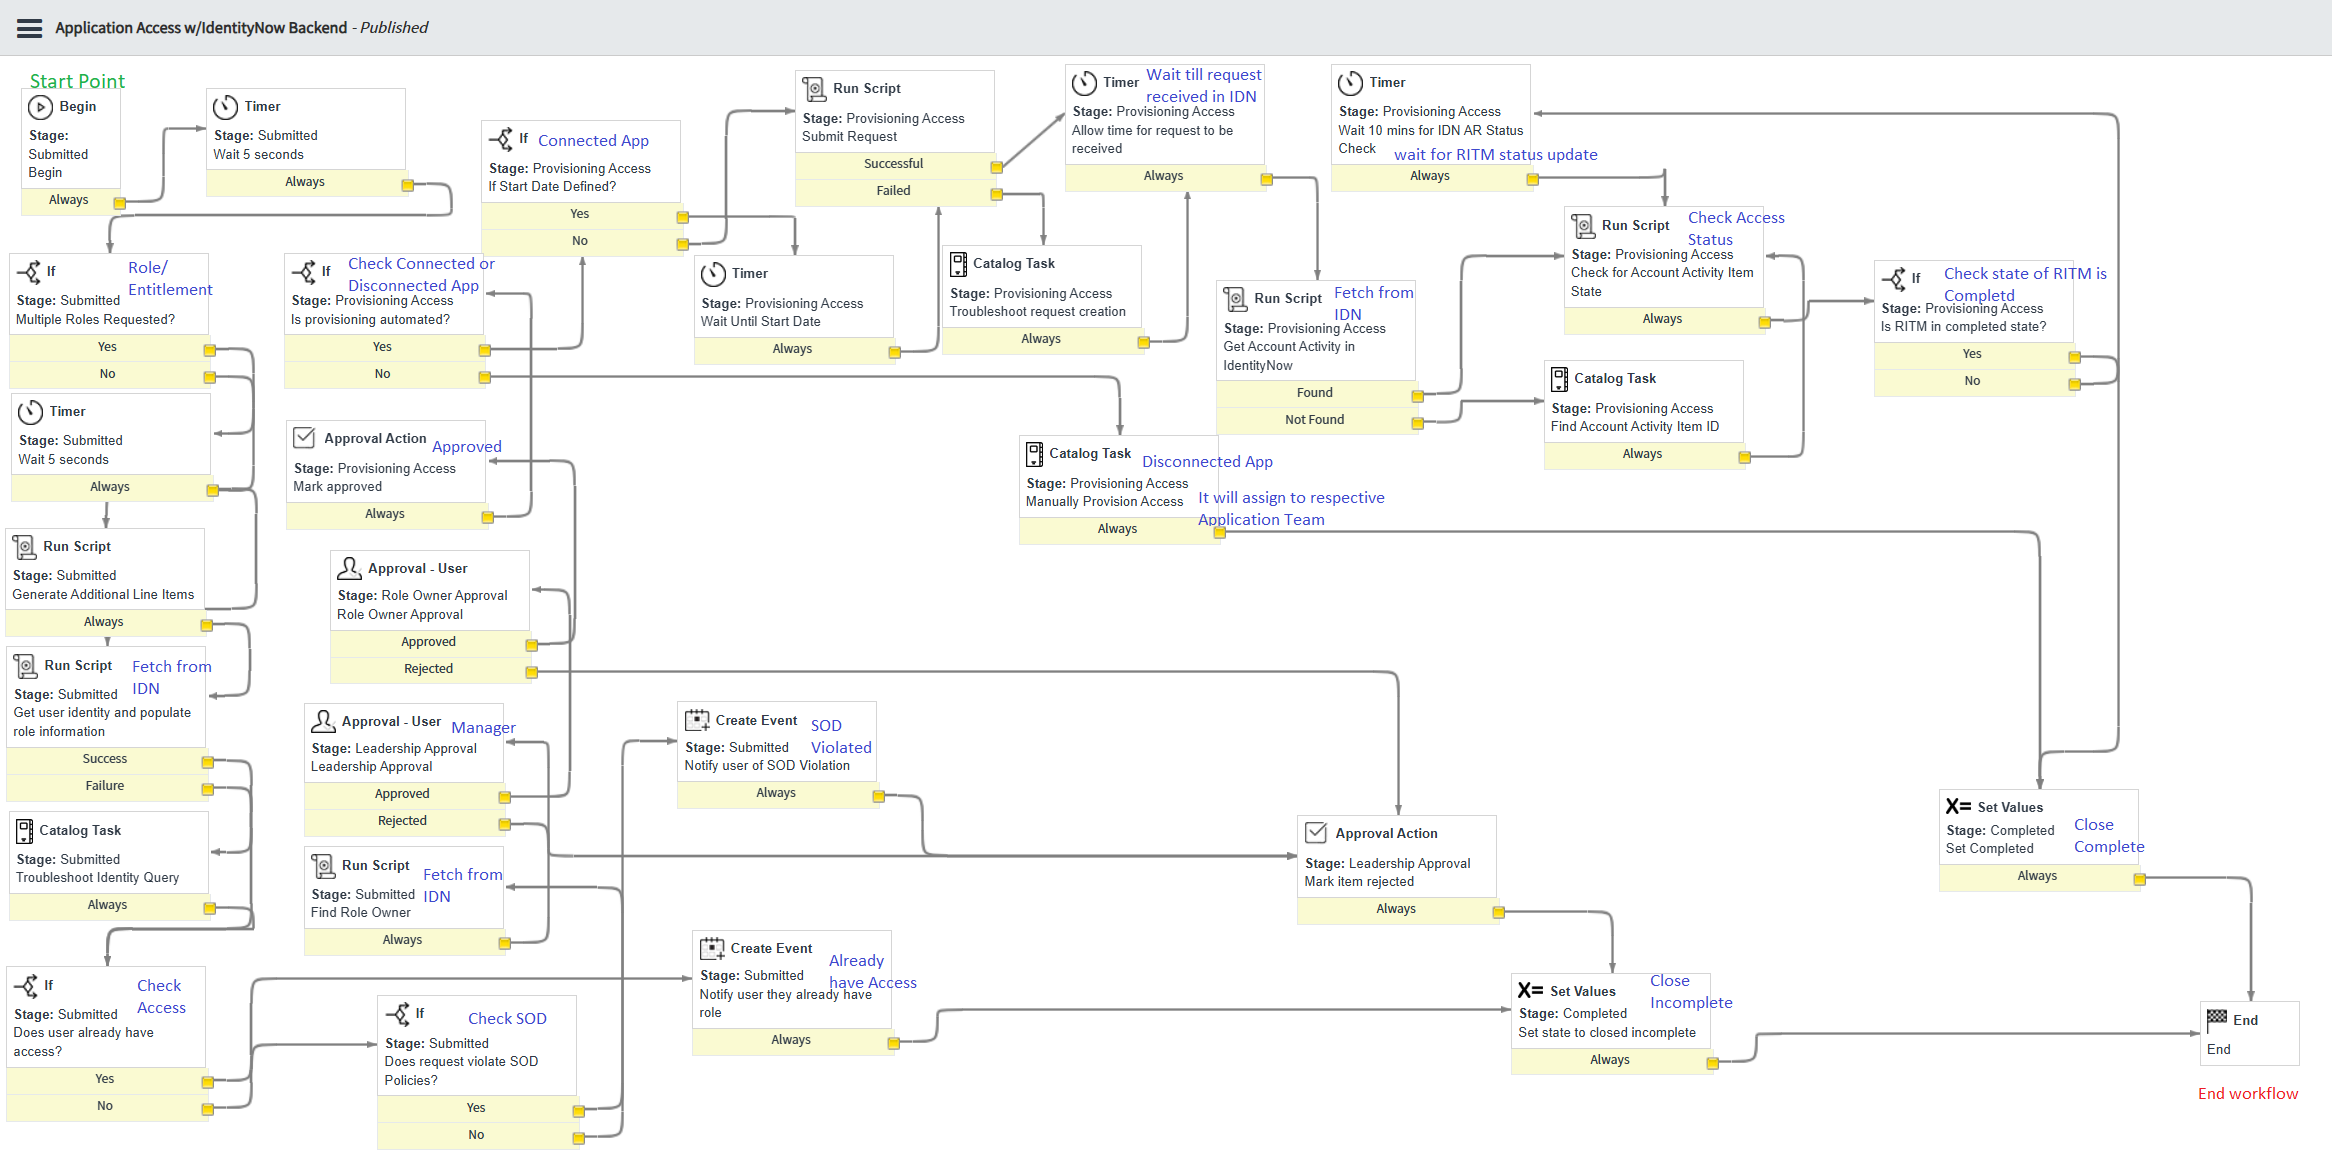The height and width of the screenshot is (1168, 2332).
Task: Open the hamburger menu at top left
Action: (x=30, y=28)
